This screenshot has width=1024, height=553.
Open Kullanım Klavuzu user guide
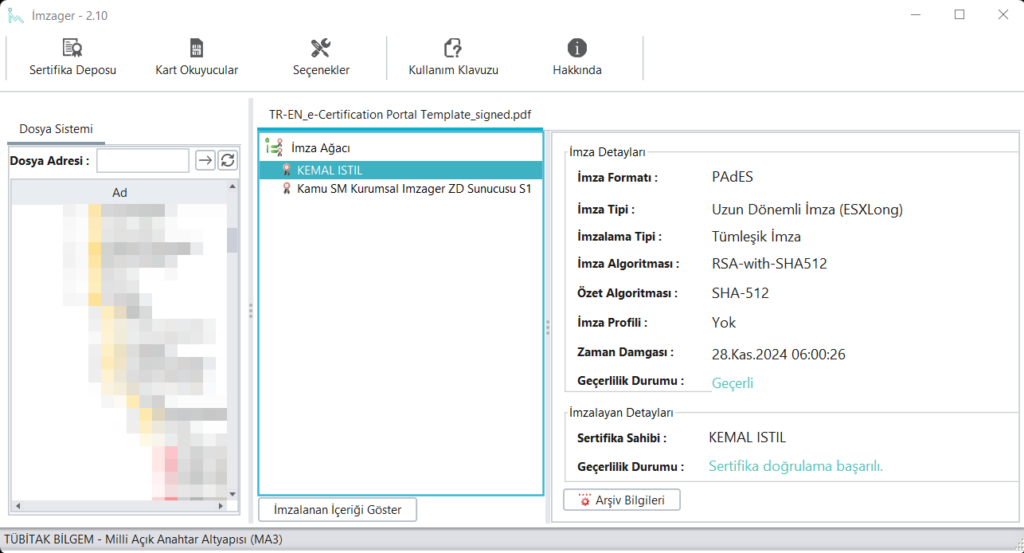tap(453, 58)
